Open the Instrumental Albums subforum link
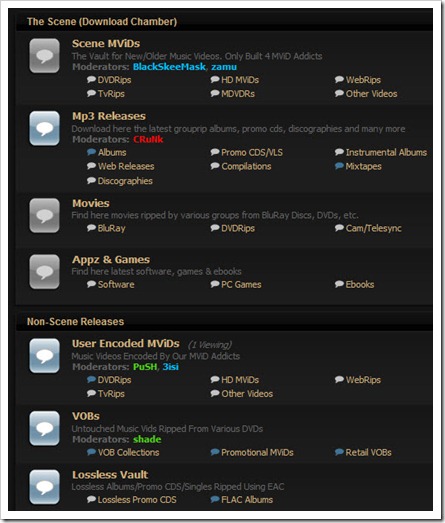 (x=386, y=152)
